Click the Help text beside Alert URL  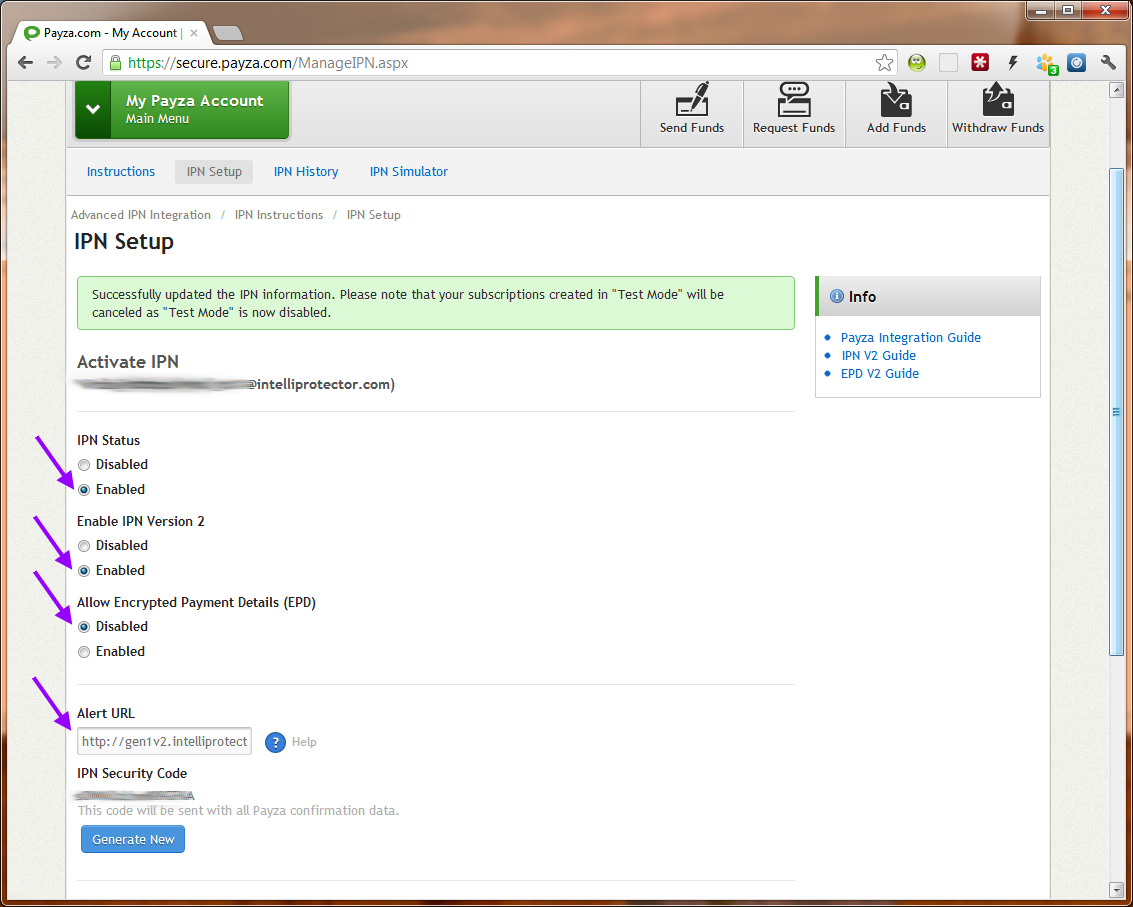tap(304, 742)
